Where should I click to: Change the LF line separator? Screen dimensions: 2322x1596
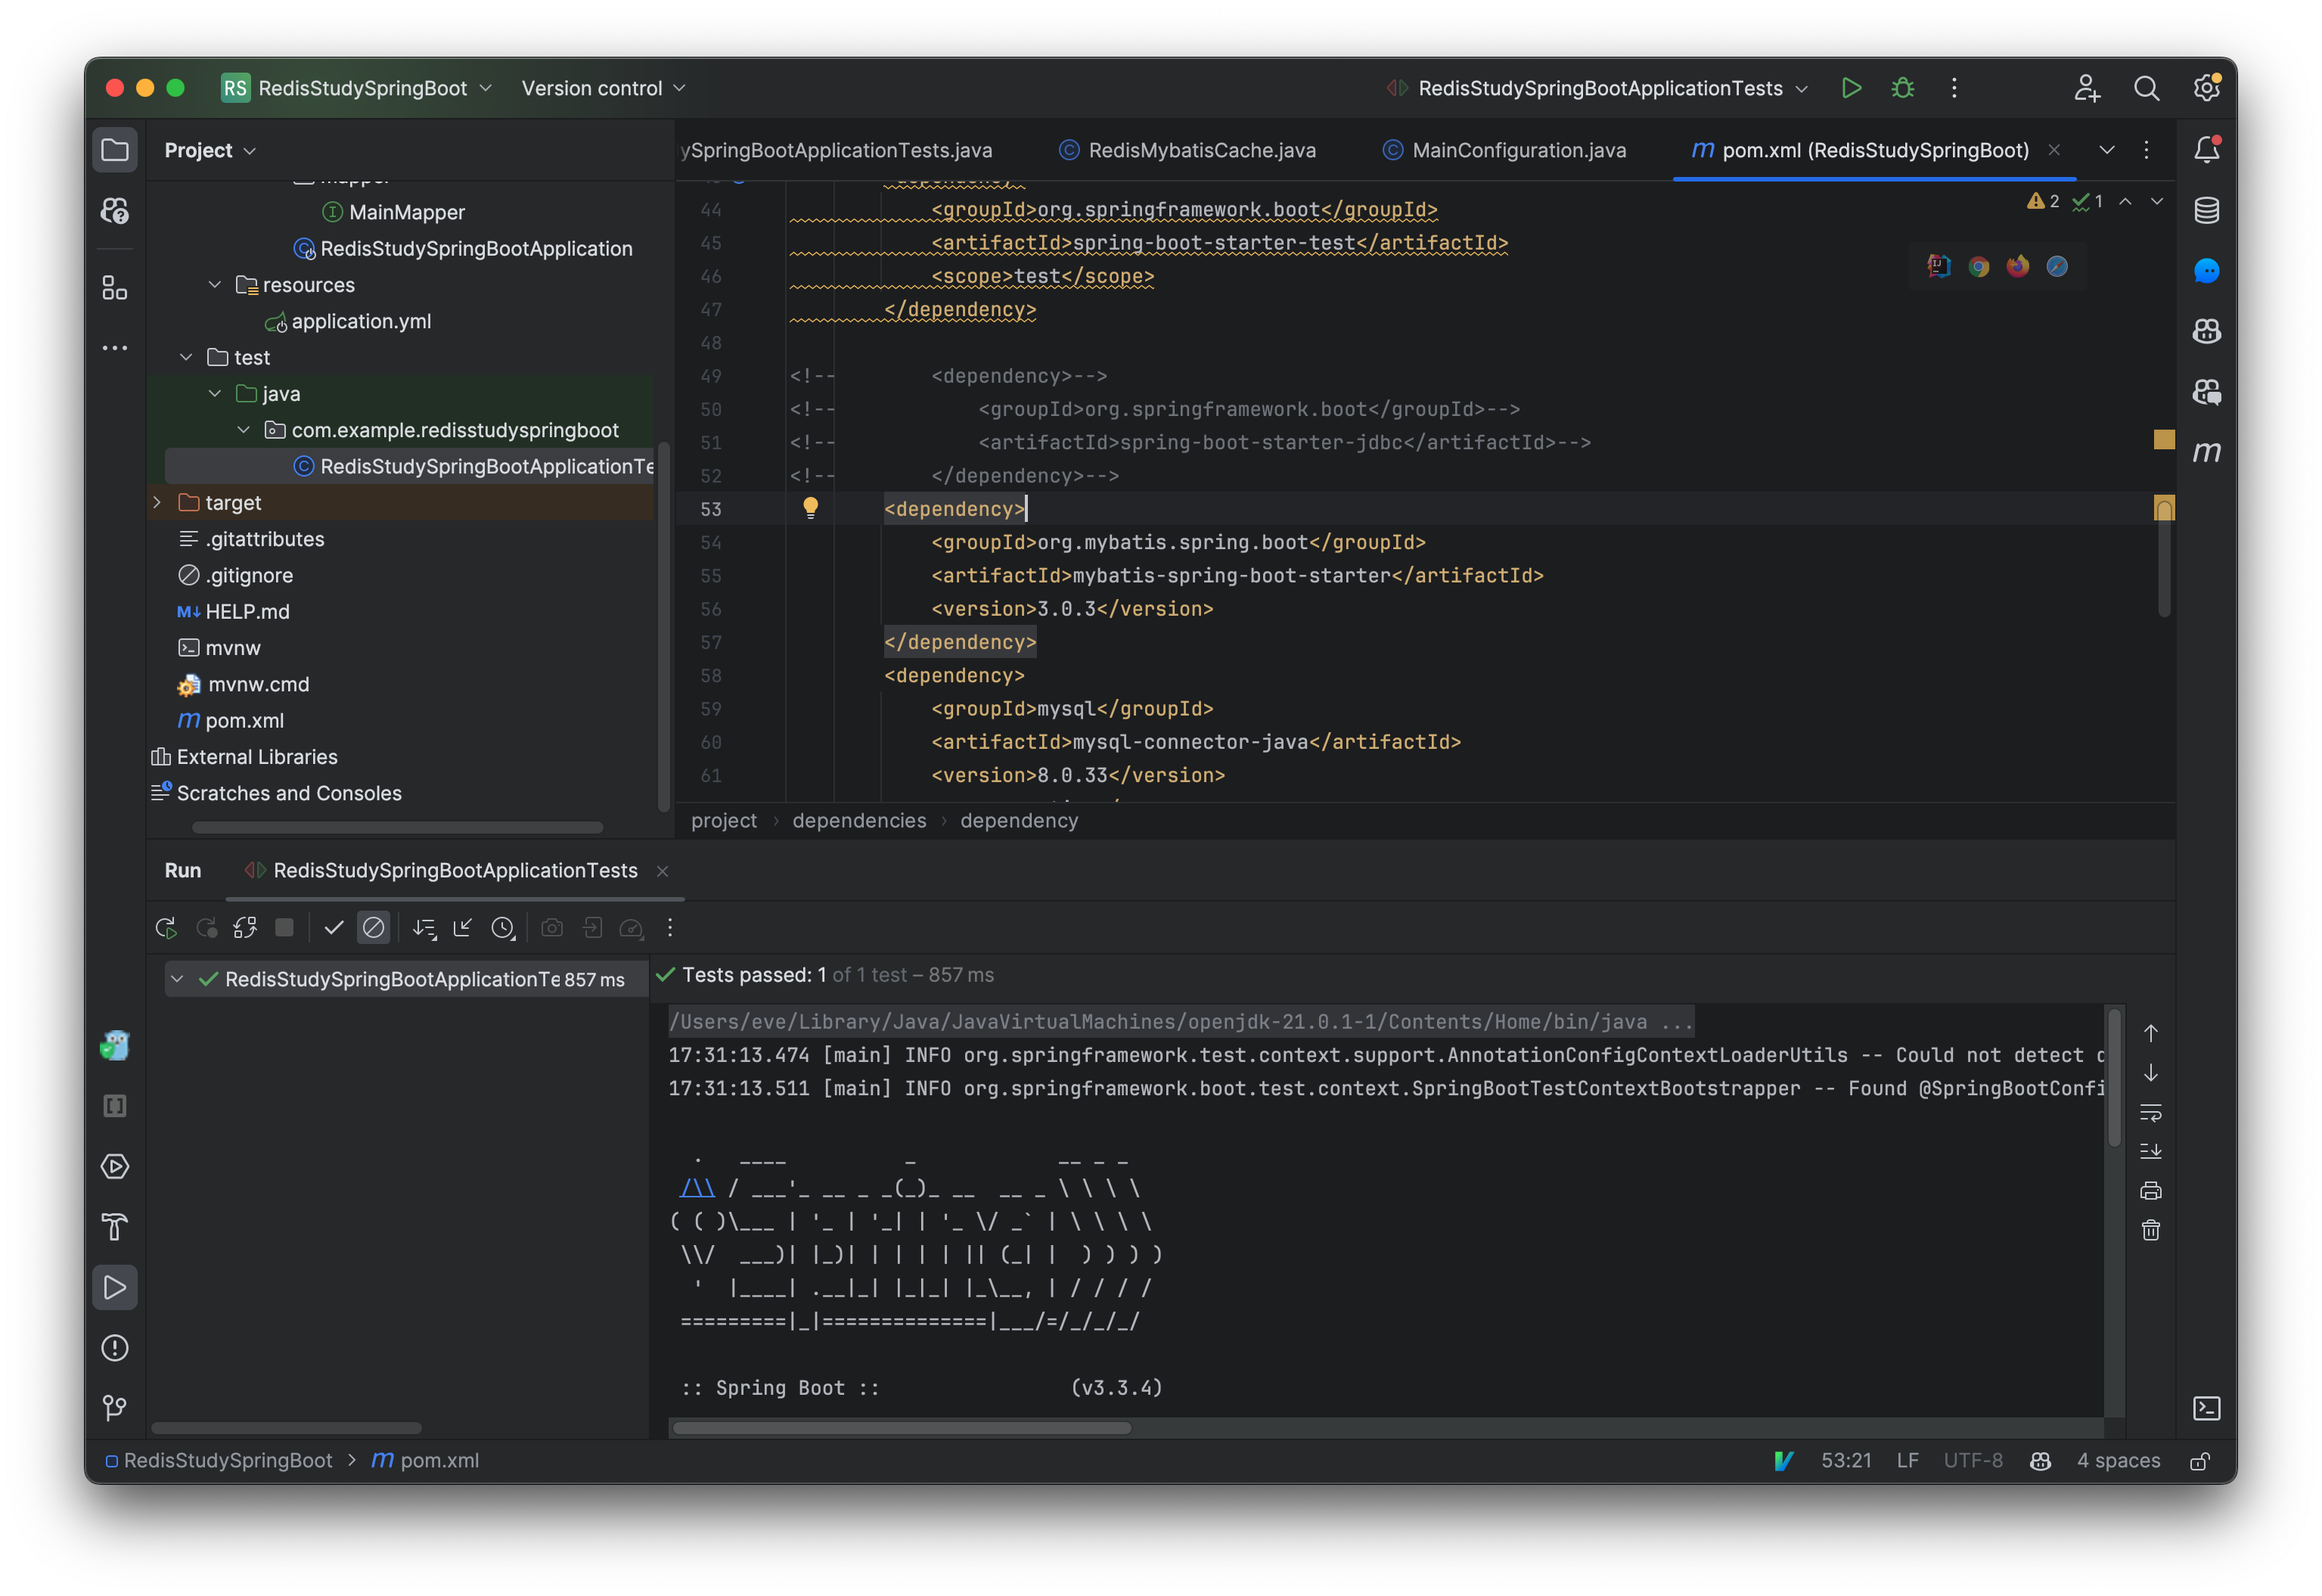click(1907, 1461)
